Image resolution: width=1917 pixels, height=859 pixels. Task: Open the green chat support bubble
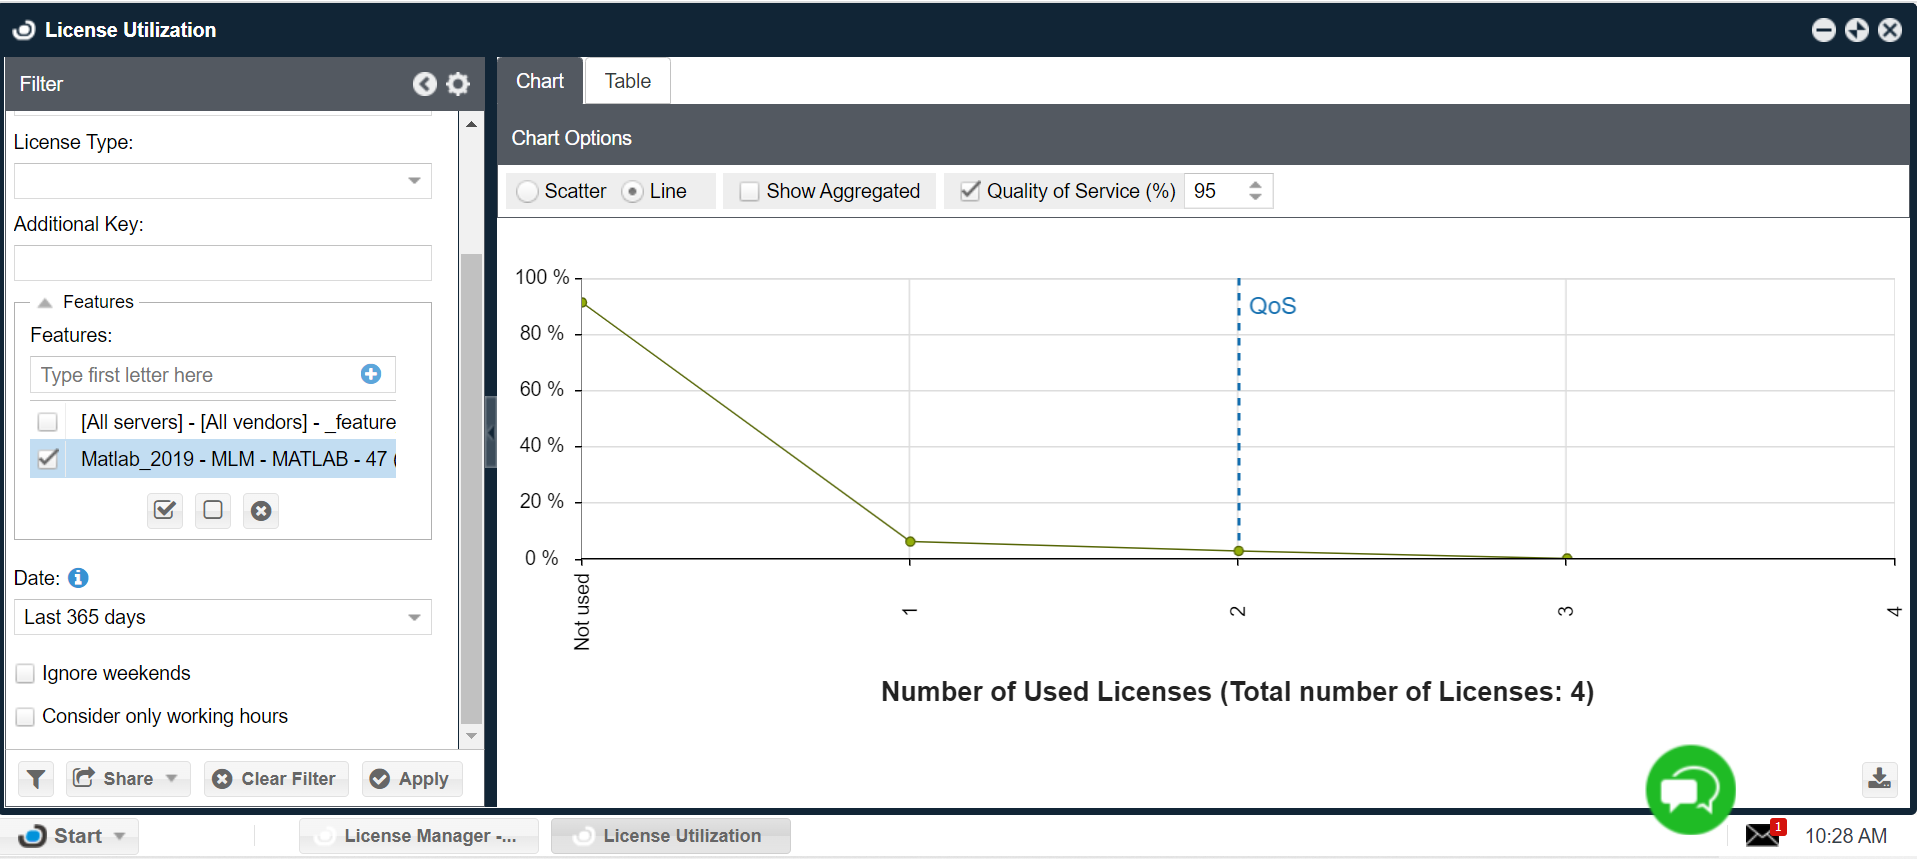click(1690, 790)
